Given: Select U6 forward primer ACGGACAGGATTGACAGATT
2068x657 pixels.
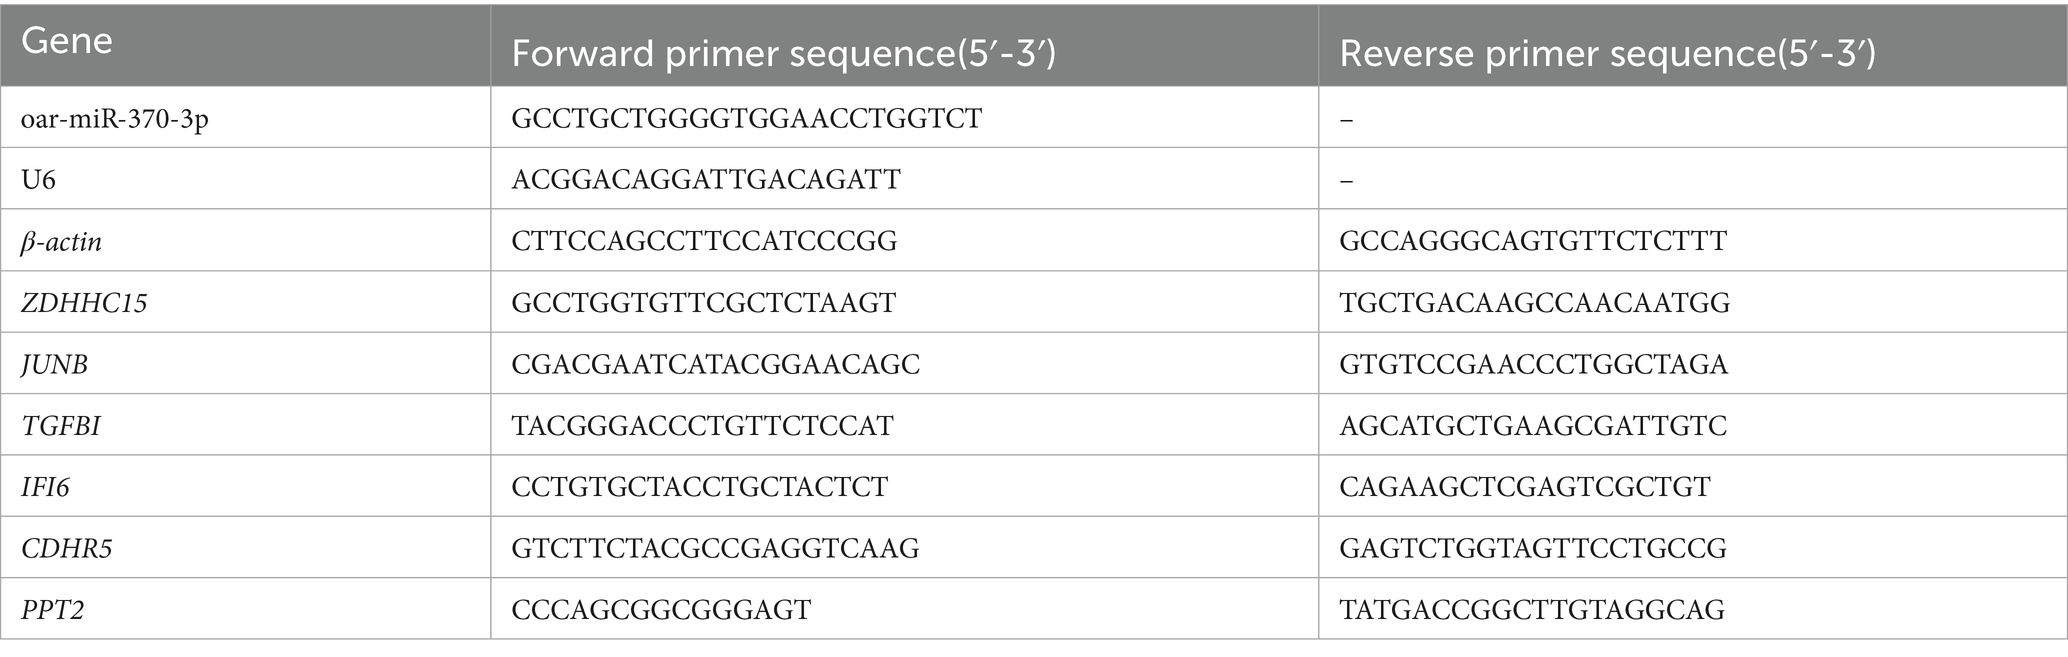Looking at the screenshot, I should click(x=705, y=180).
